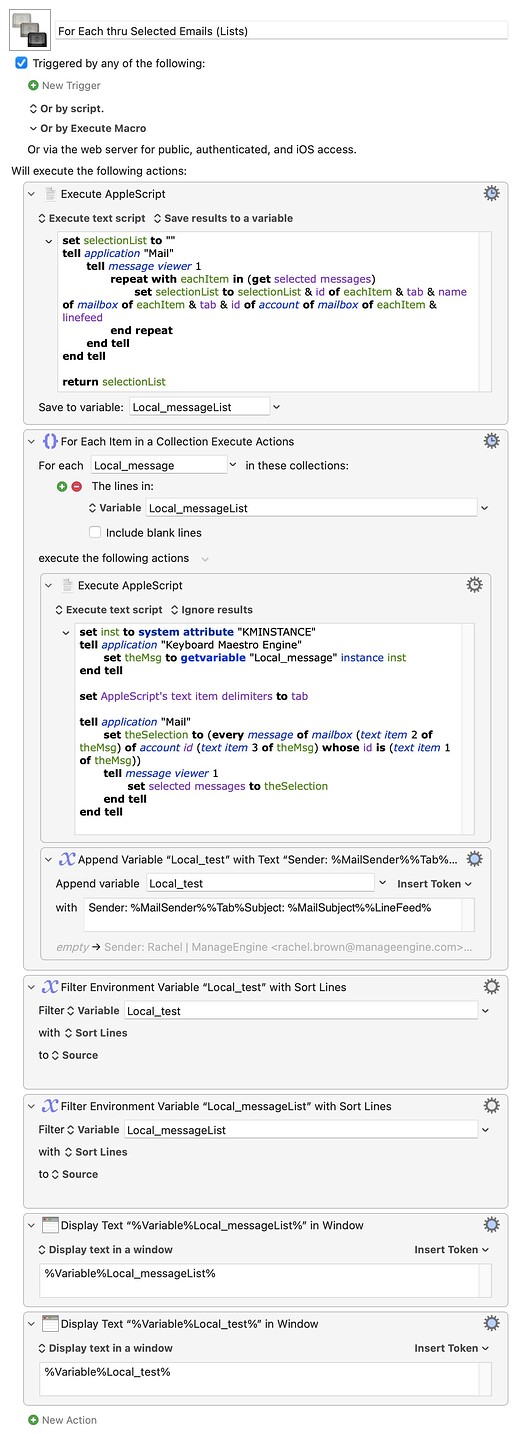Open the 'Sort Lines' popup in the Local_messageList filter
Image resolution: width=517 pixels, height=1434 pixels.
[96, 1152]
